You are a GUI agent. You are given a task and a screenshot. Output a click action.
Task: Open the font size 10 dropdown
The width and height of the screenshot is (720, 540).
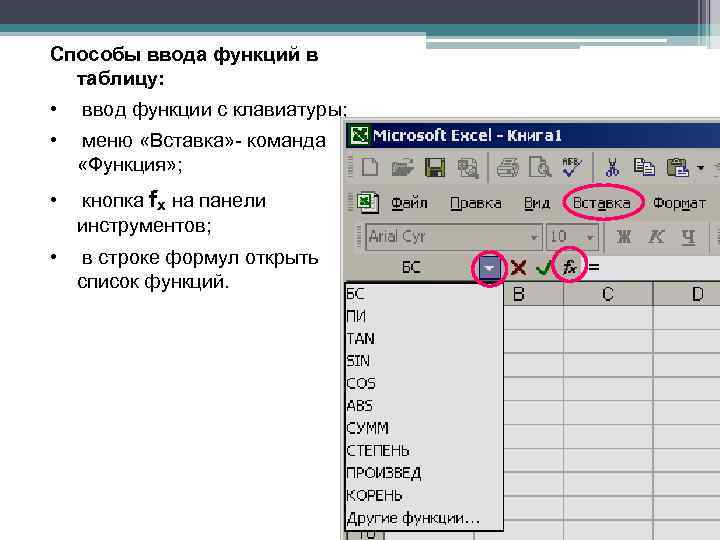tap(590, 237)
